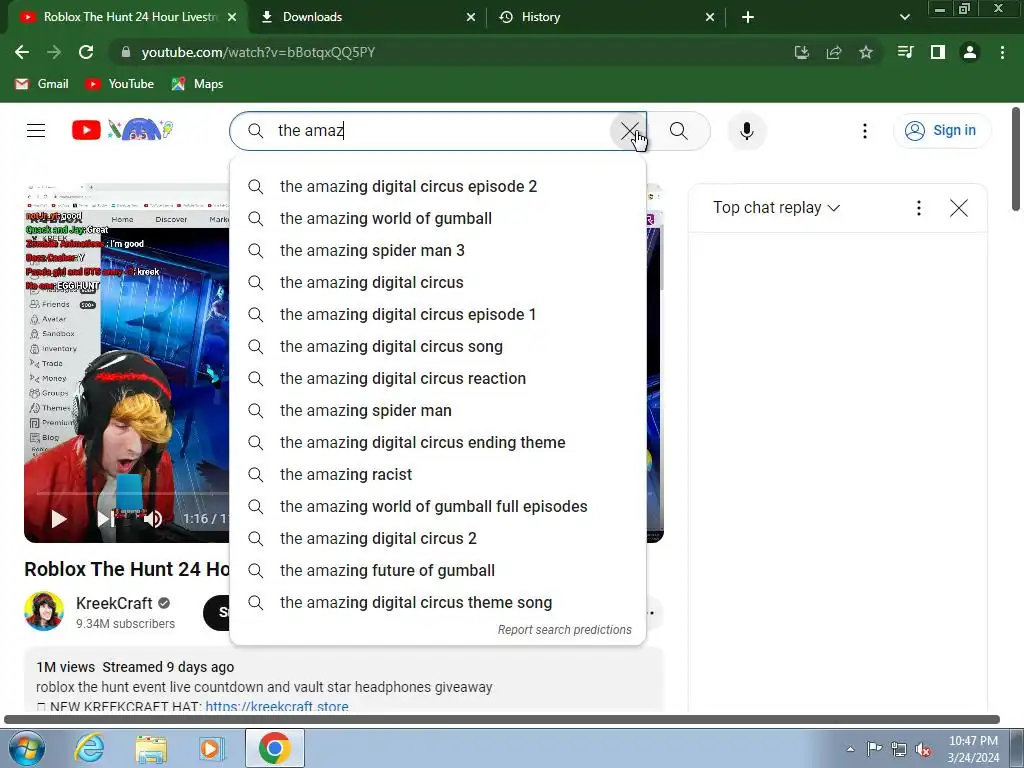Select suggestion amazing digital circus song
The width and height of the screenshot is (1024, 768).
(438, 347)
